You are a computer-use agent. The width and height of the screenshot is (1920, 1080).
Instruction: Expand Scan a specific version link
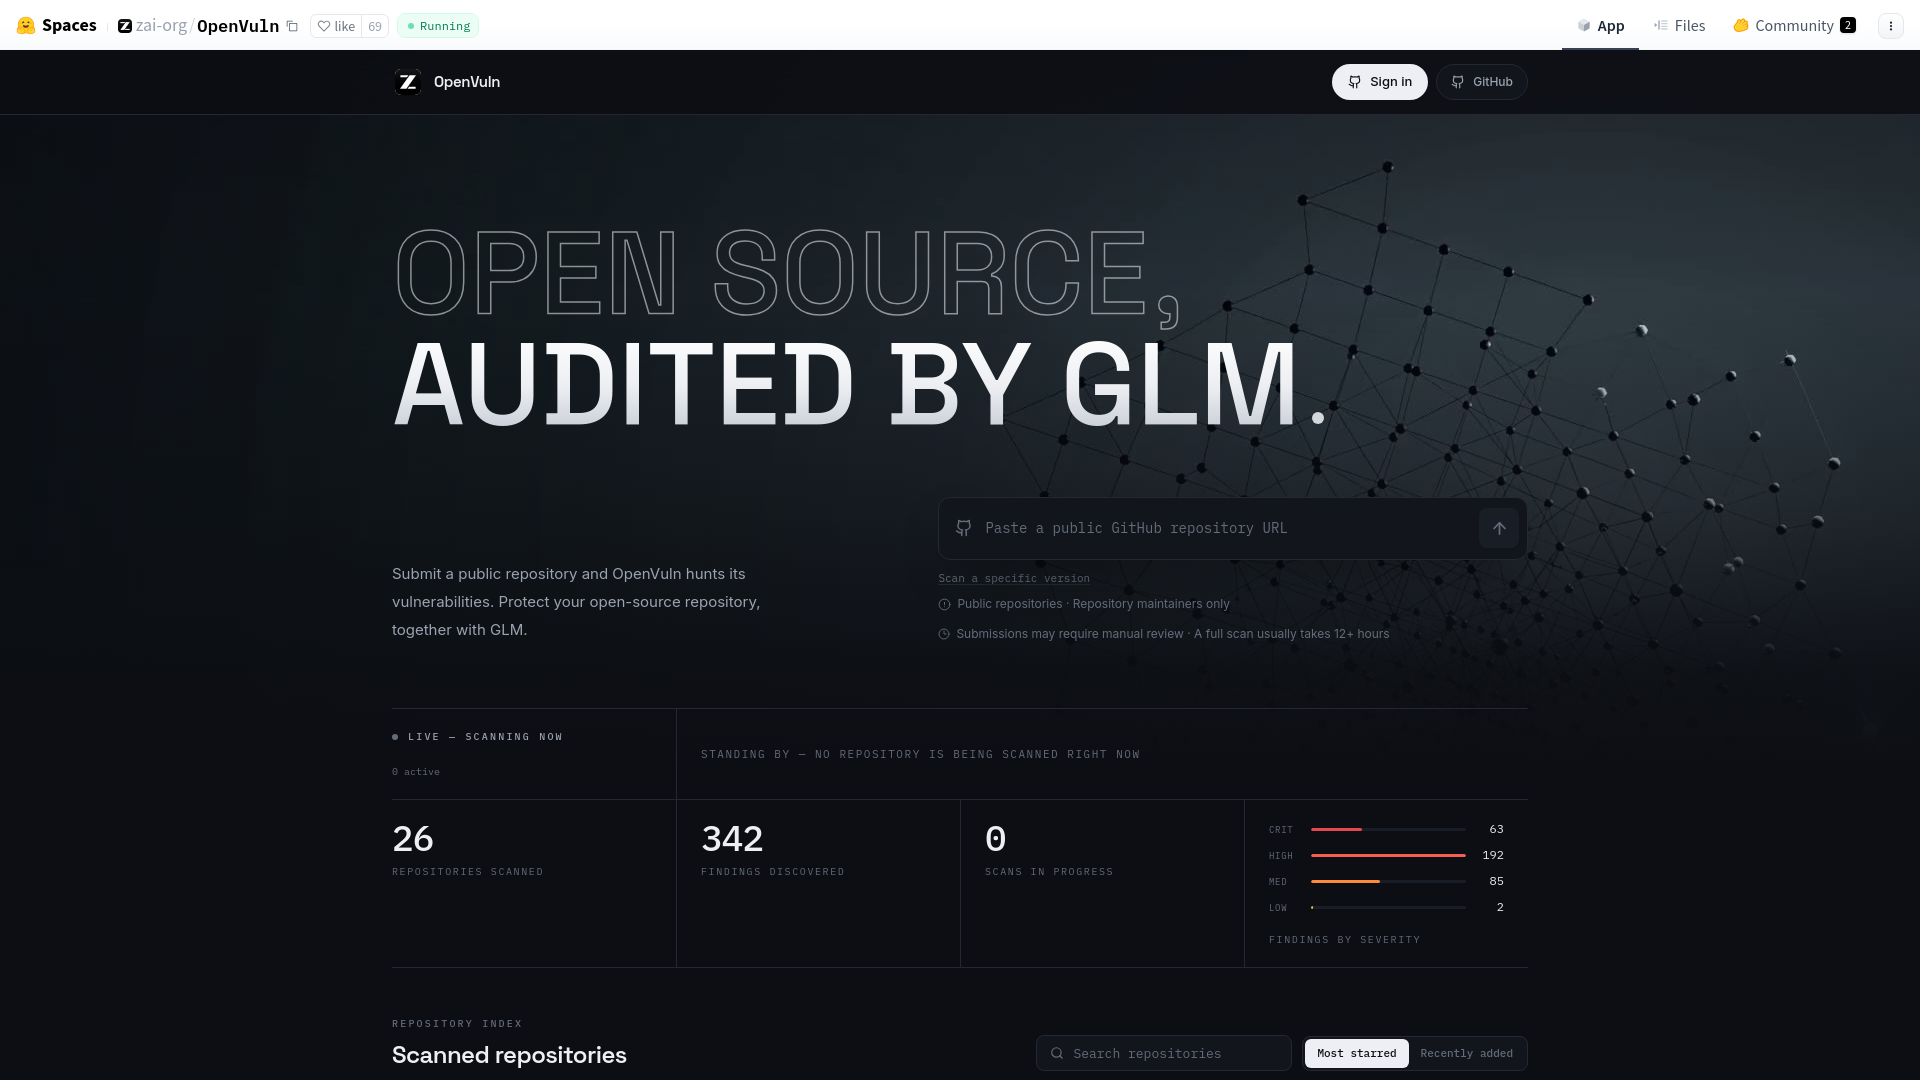1013,578
